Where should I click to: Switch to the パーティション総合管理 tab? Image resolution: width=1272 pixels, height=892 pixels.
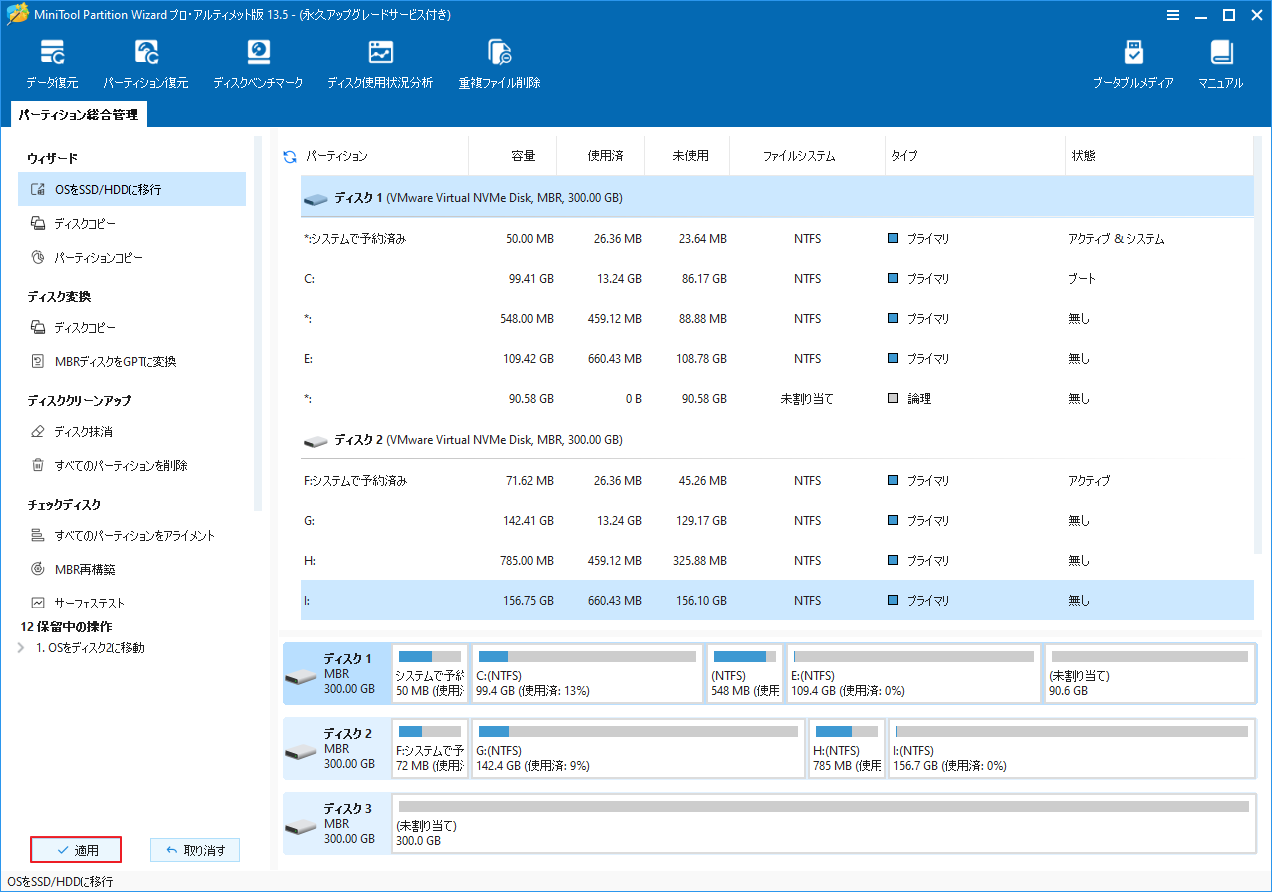[x=77, y=114]
